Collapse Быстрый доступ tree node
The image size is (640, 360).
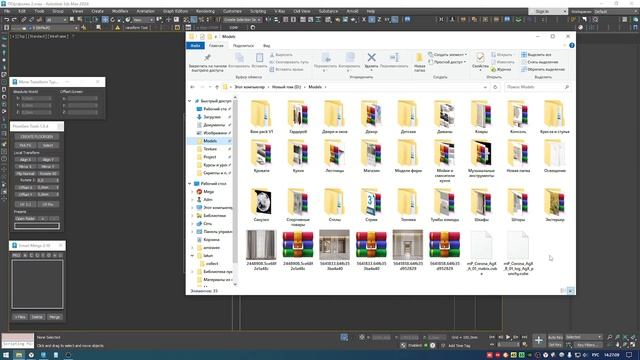189,101
